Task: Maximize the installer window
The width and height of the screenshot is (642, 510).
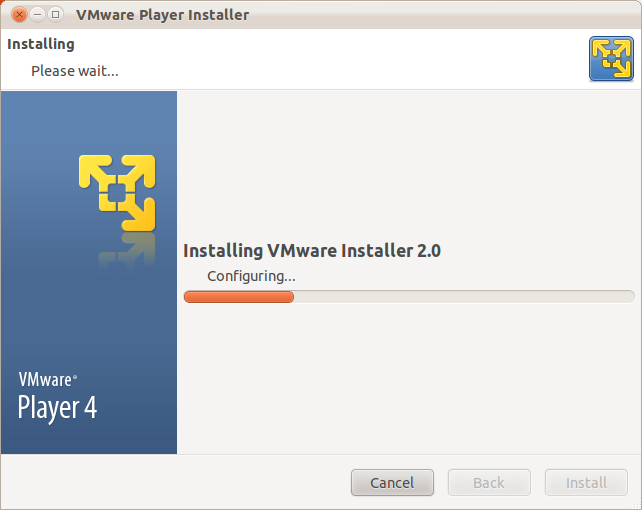Action: point(55,15)
